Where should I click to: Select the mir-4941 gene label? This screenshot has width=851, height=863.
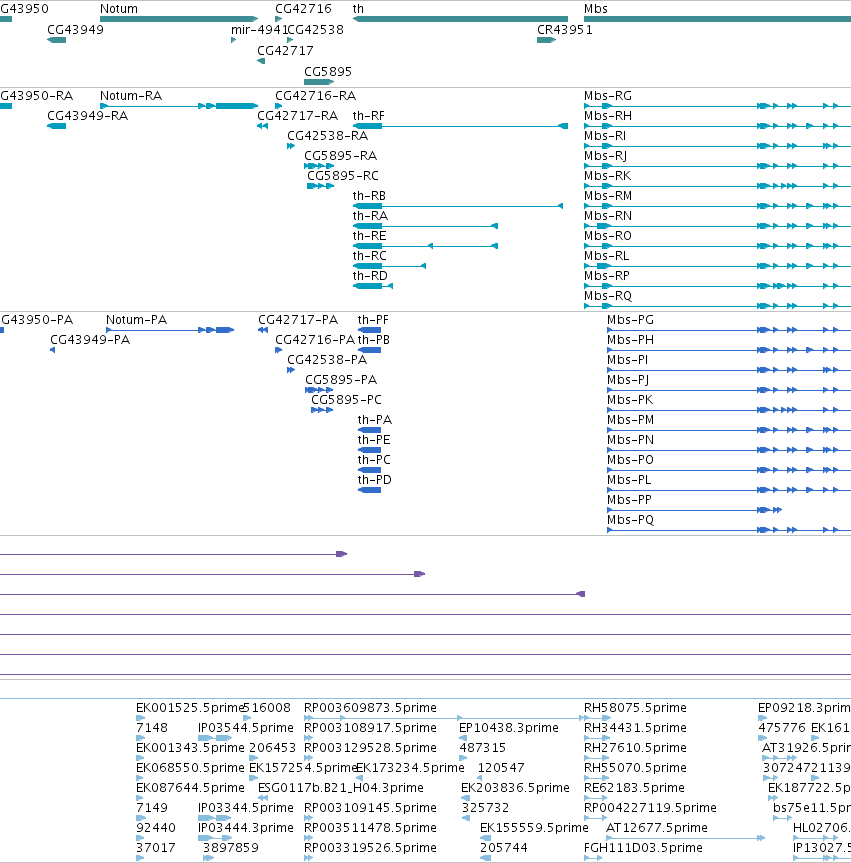coord(259,30)
